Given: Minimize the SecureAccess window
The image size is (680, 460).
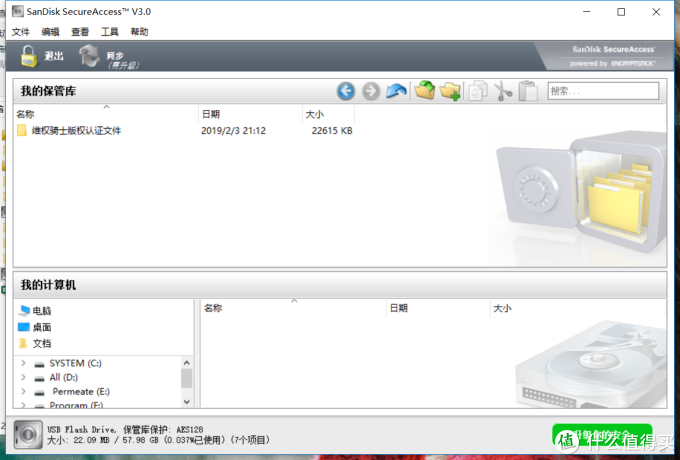Looking at the screenshot, I should [587, 12].
